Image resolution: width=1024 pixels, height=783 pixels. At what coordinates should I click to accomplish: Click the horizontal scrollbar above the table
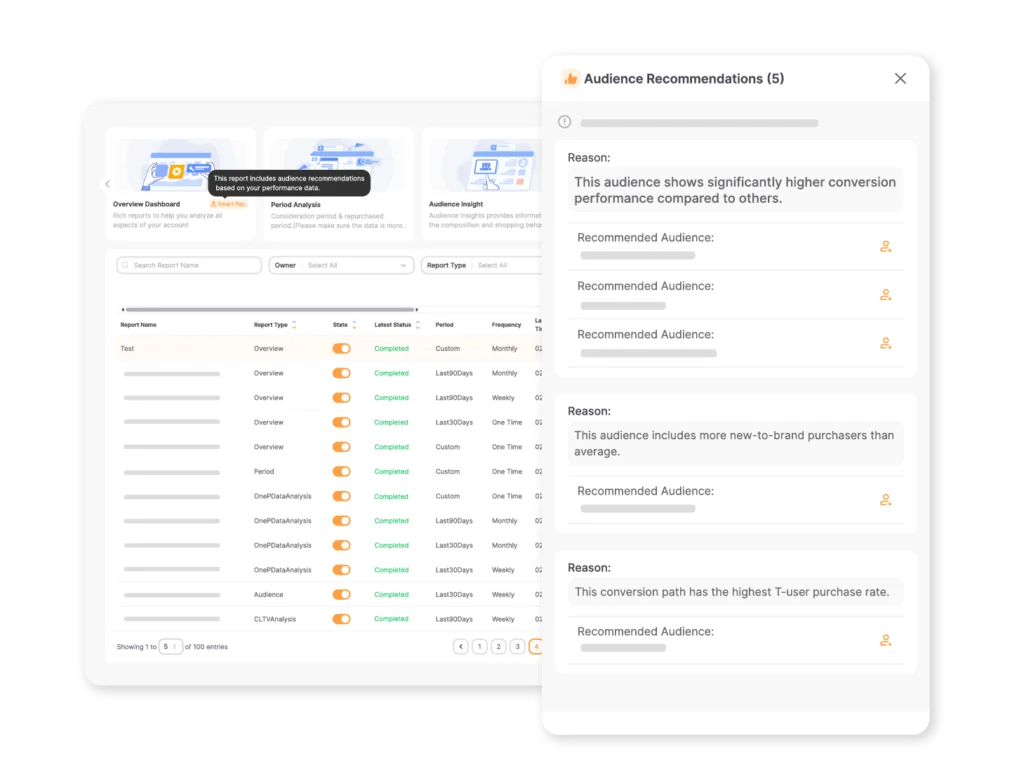[268, 310]
